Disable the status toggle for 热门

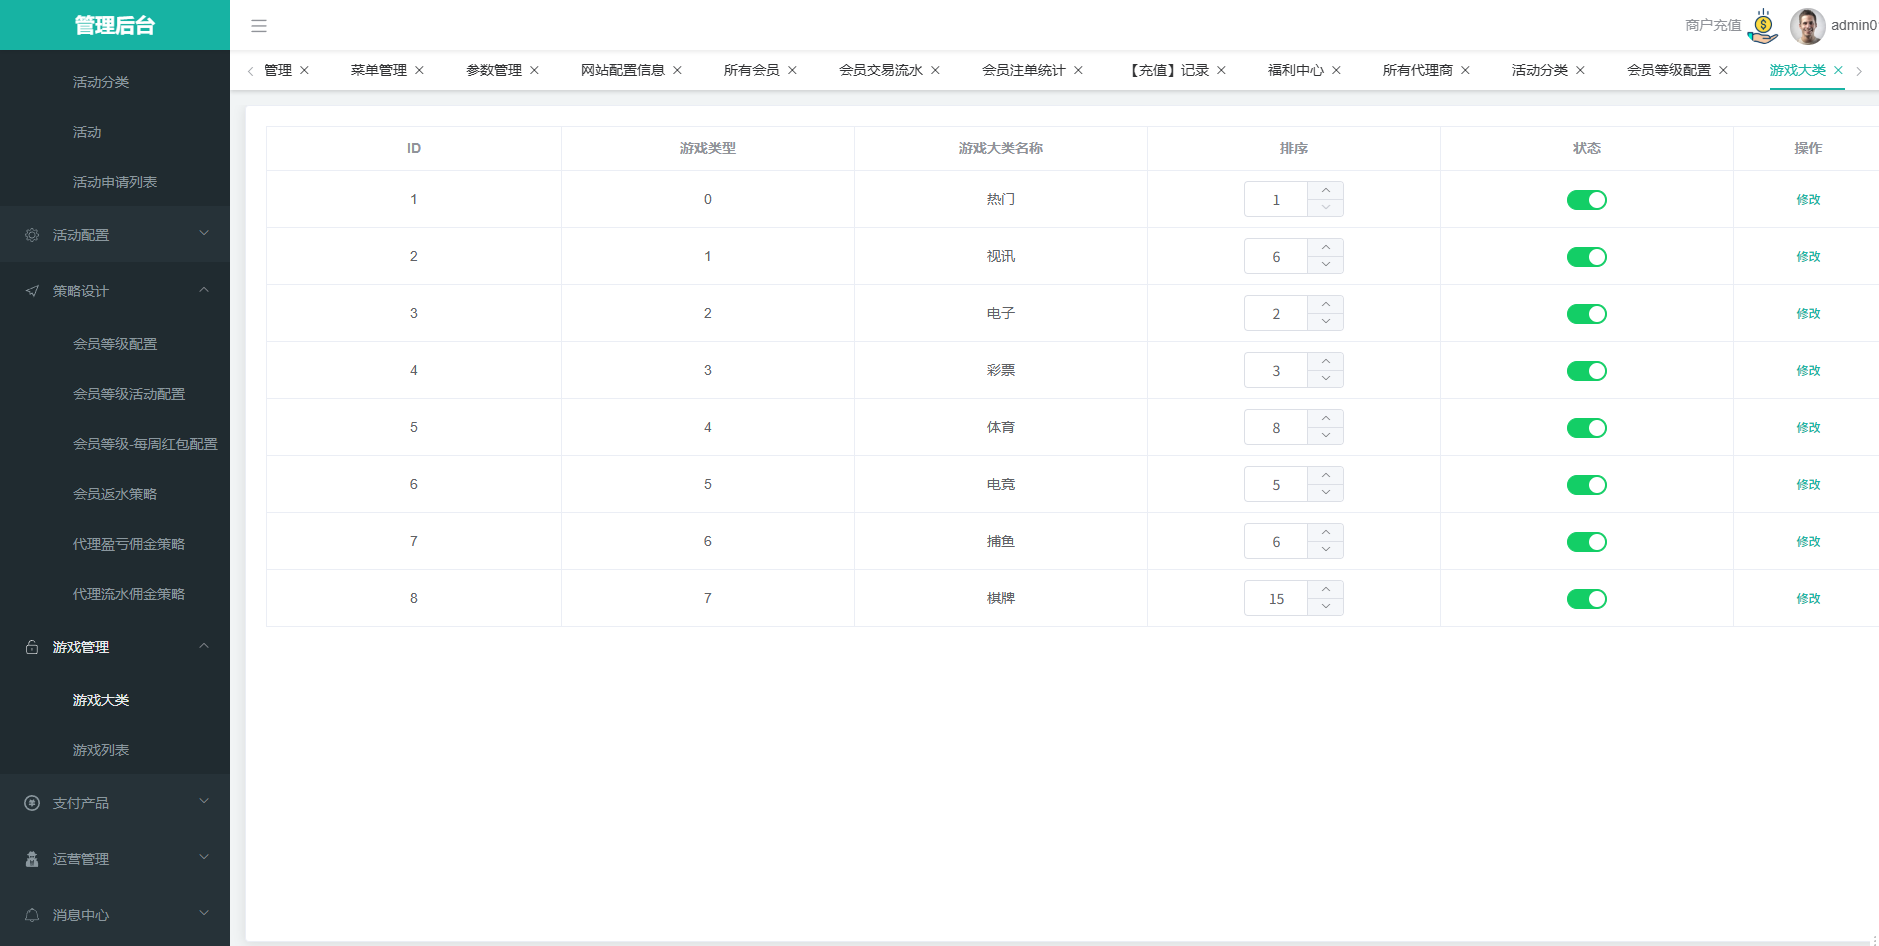tap(1586, 200)
